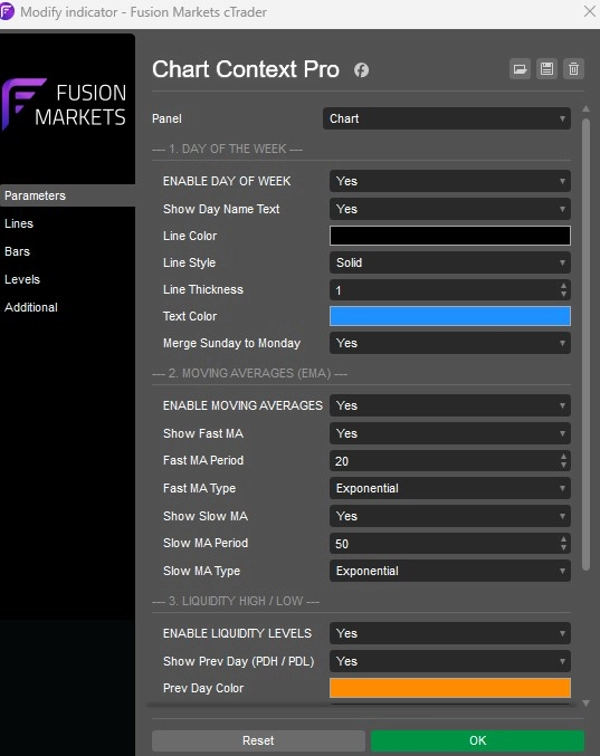
Task: Toggle ENABLE DAY OF WEEK dropdown
Action: (450, 181)
